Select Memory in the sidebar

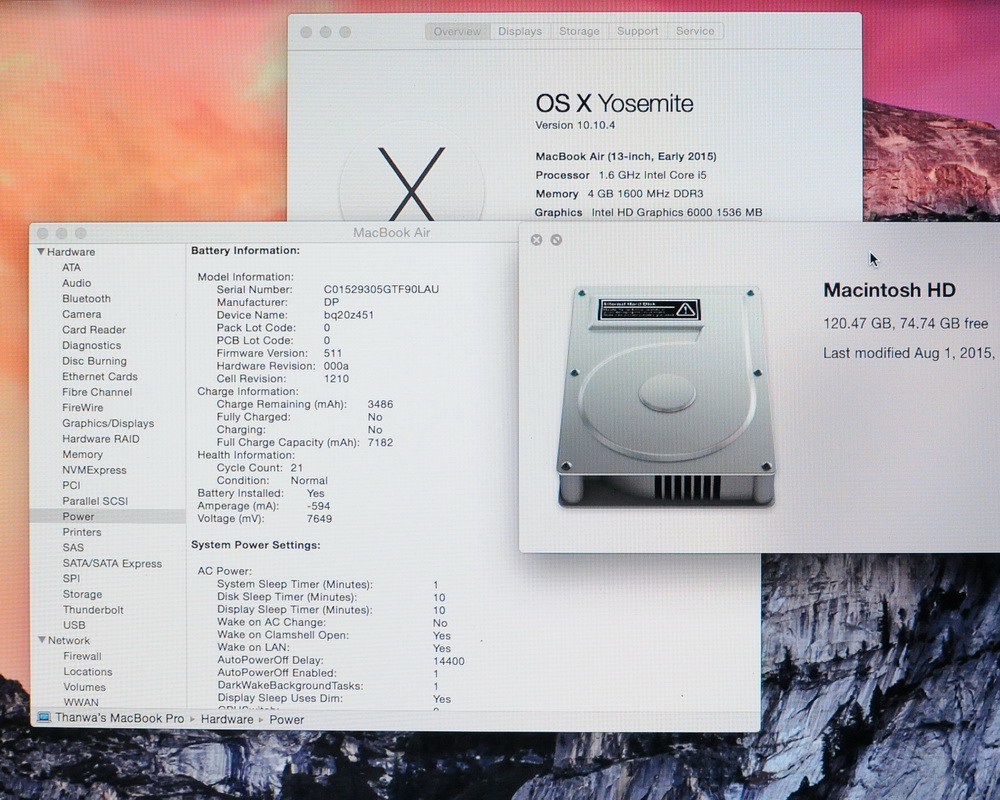82,454
